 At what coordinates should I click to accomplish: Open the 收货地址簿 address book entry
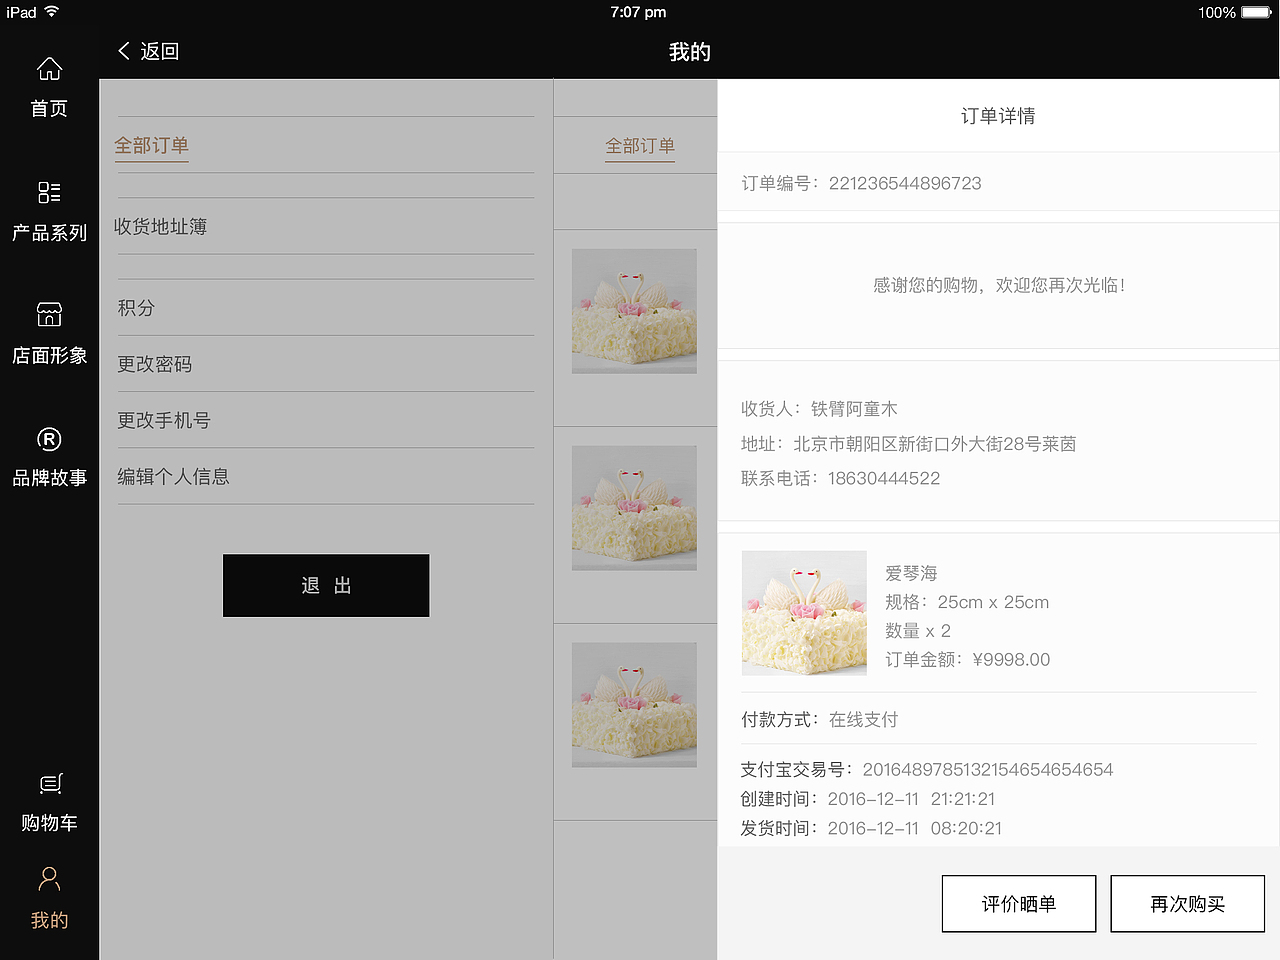pos(161,226)
